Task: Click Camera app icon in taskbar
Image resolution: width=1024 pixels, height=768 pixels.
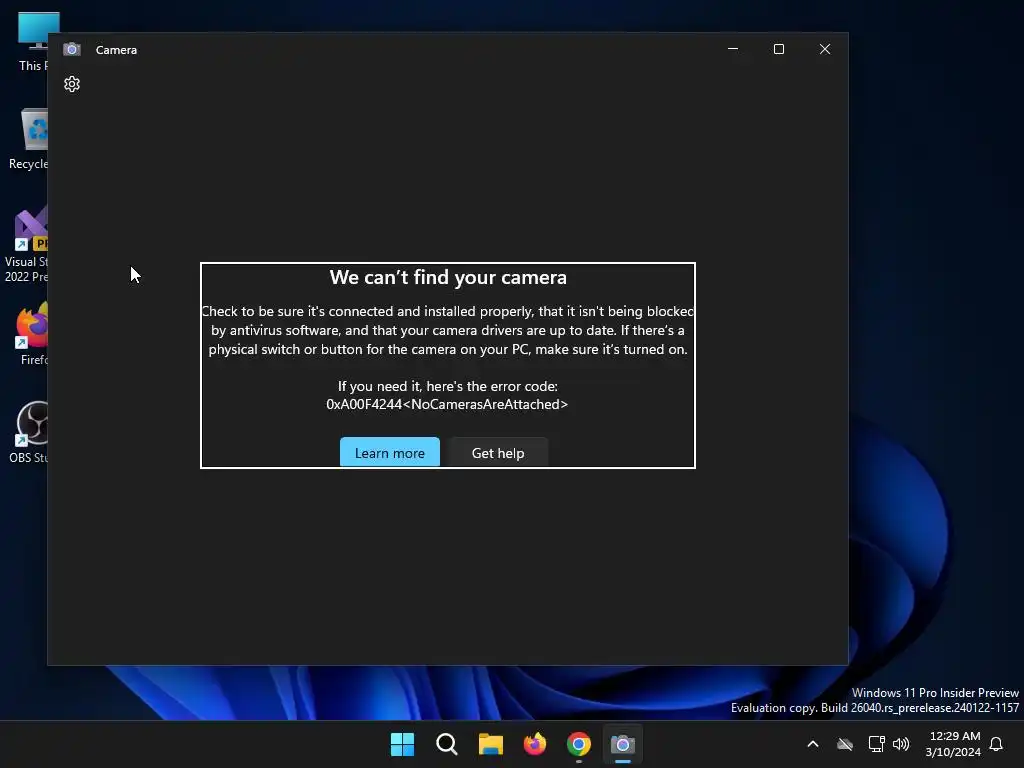Action: (x=622, y=744)
